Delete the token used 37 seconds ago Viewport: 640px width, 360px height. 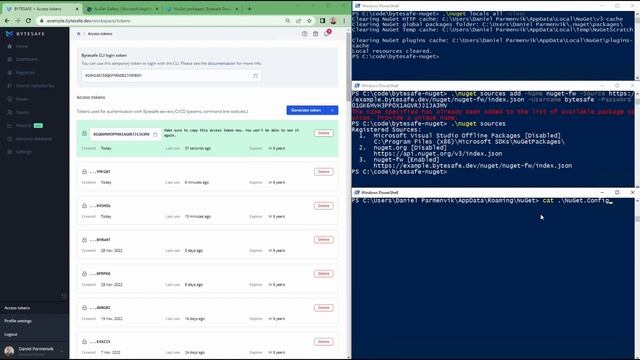pos(324,133)
